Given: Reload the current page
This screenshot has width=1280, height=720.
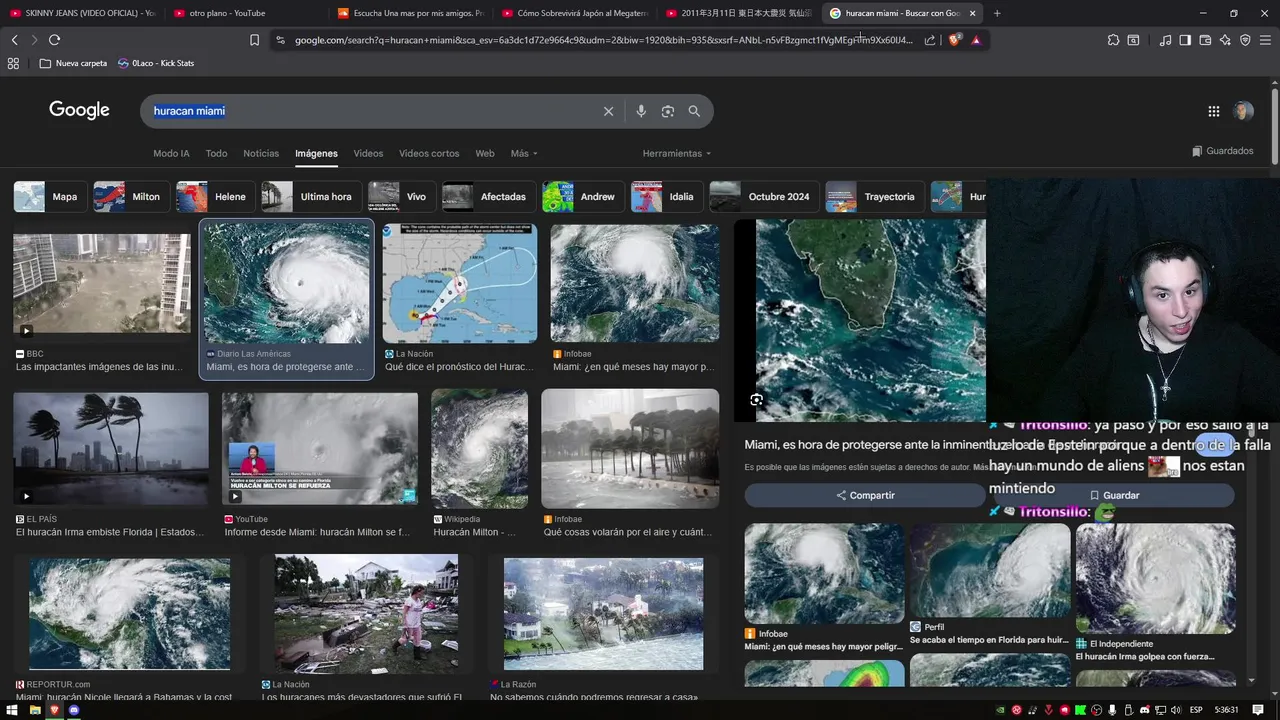Looking at the screenshot, I should click(54, 40).
